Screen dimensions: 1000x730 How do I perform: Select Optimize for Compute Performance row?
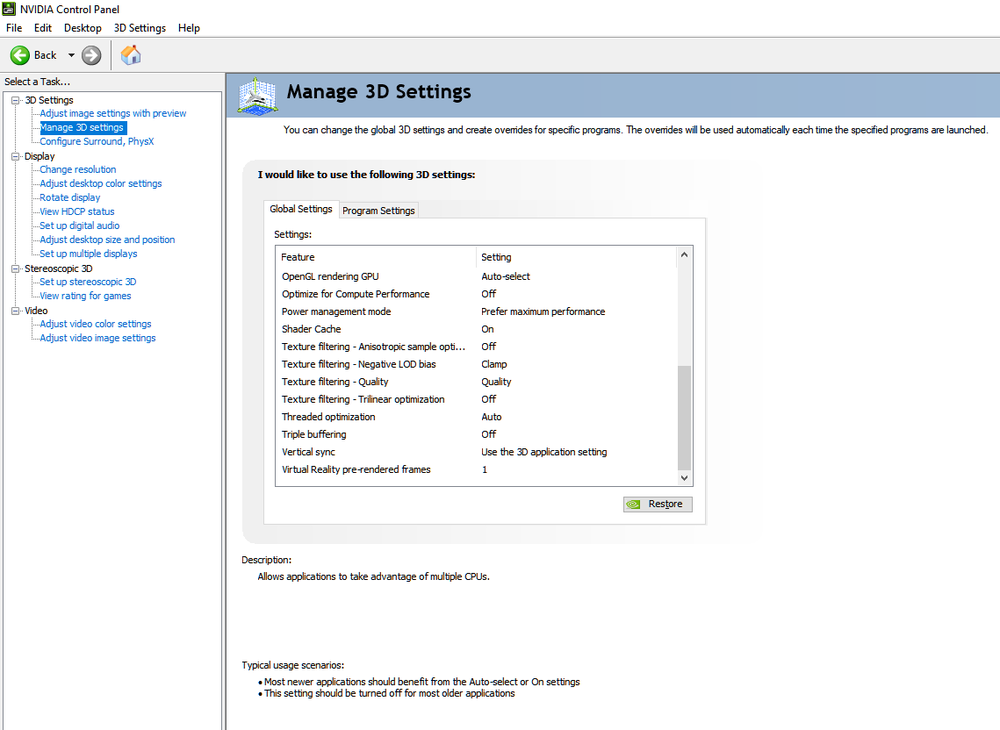[x=476, y=294]
